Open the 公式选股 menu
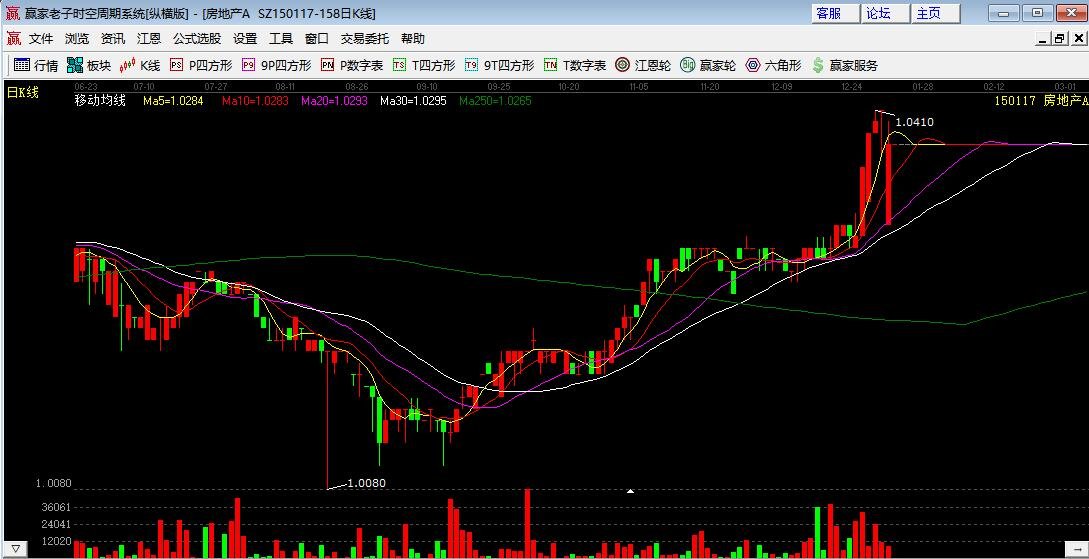Viewport: 1089px width, 559px height. click(197, 39)
